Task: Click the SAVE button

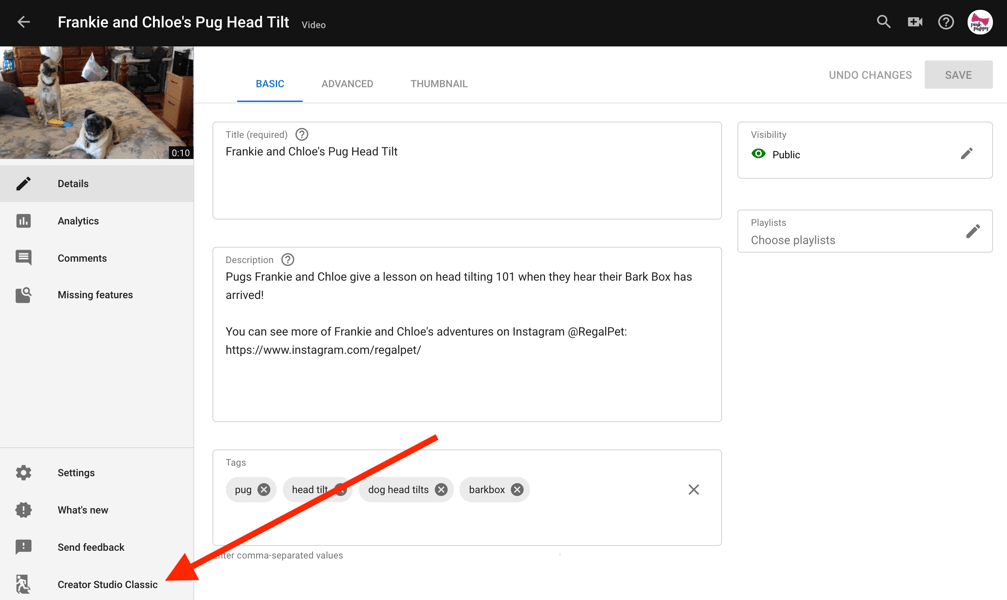Action: point(958,75)
